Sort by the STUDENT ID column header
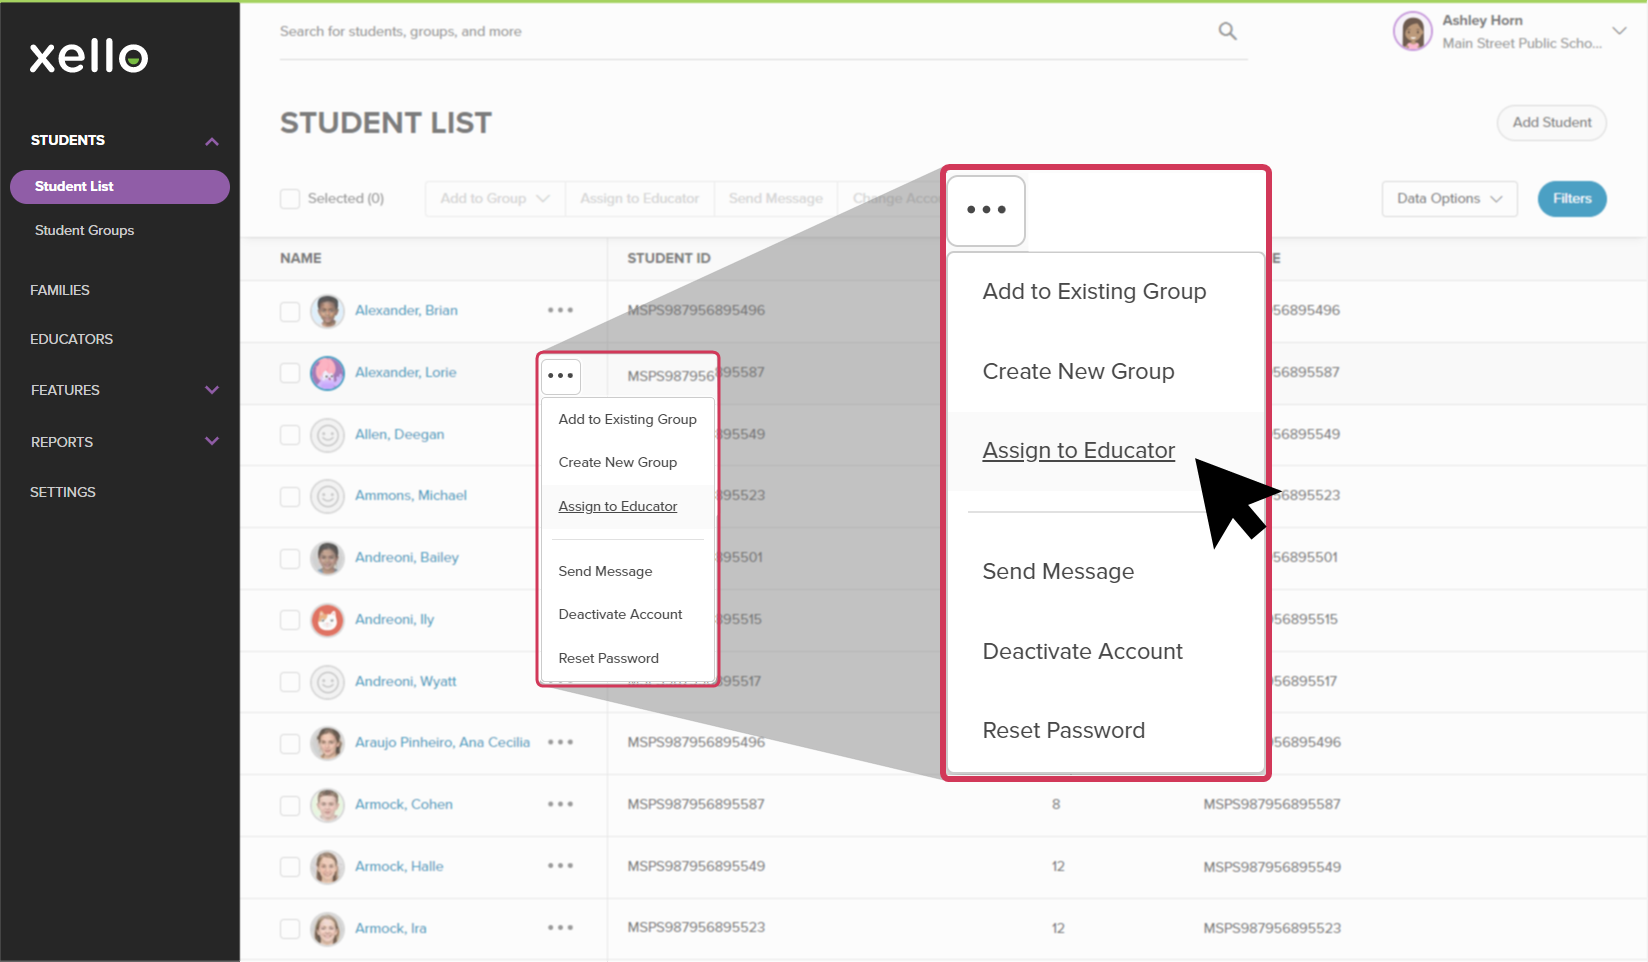Screen dimensions: 1648x962 [x=668, y=258]
